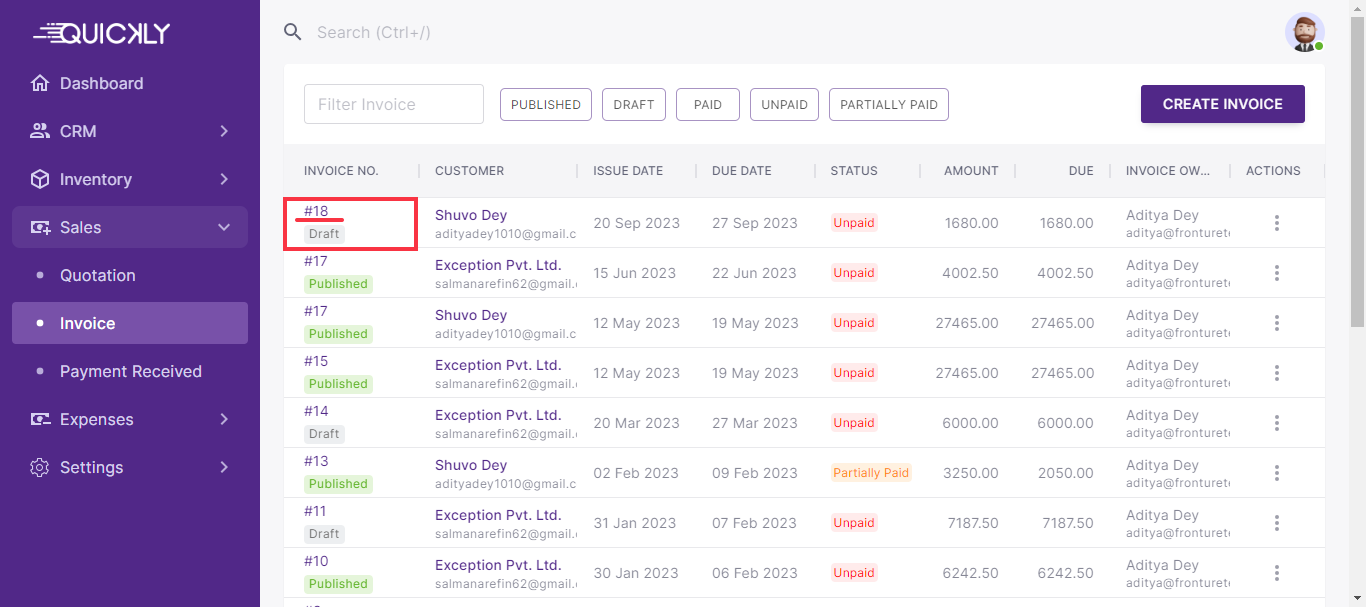Click the Filter Invoice input field
This screenshot has height=607, width=1366.
pyautogui.click(x=393, y=104)
